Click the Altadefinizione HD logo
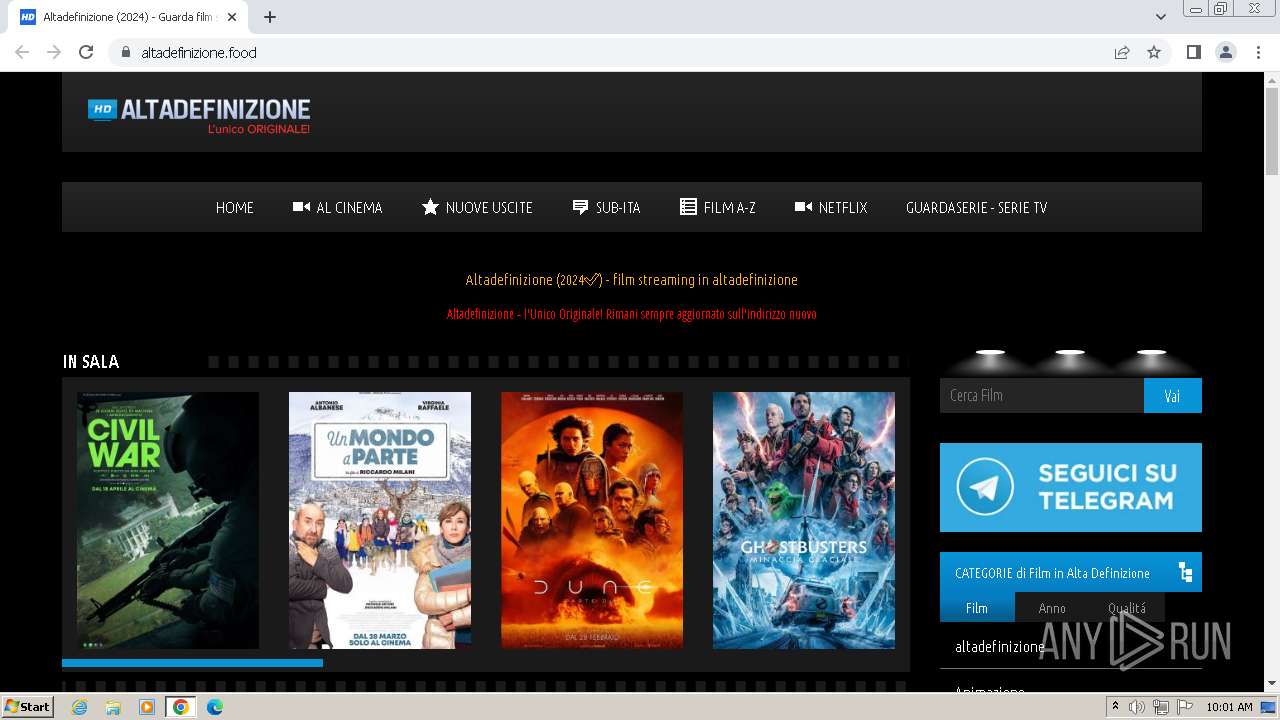This screenshot has width=1280, height=720. tap(199, 116)
